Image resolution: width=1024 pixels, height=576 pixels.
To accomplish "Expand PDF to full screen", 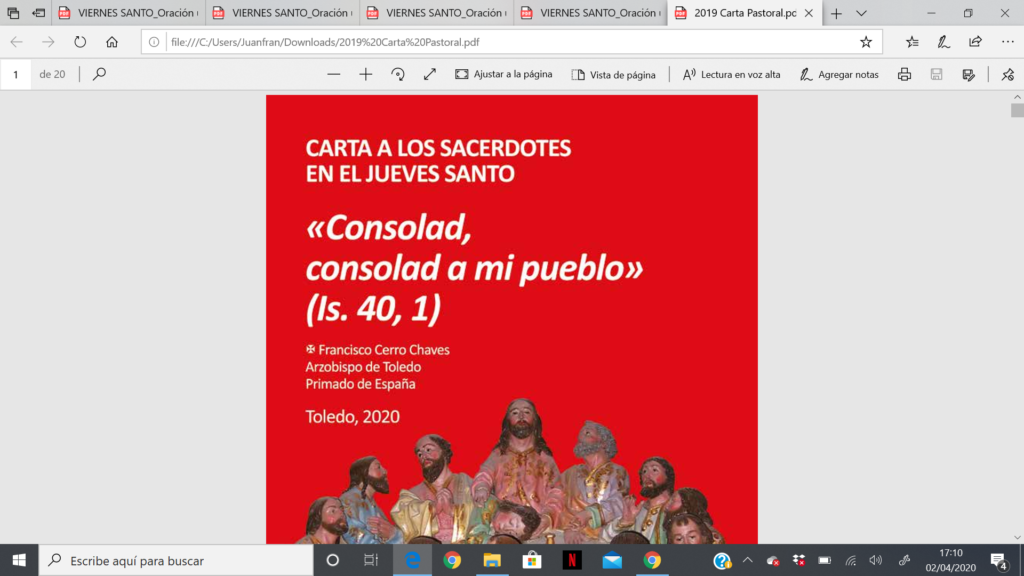I will tap(430, 74).
